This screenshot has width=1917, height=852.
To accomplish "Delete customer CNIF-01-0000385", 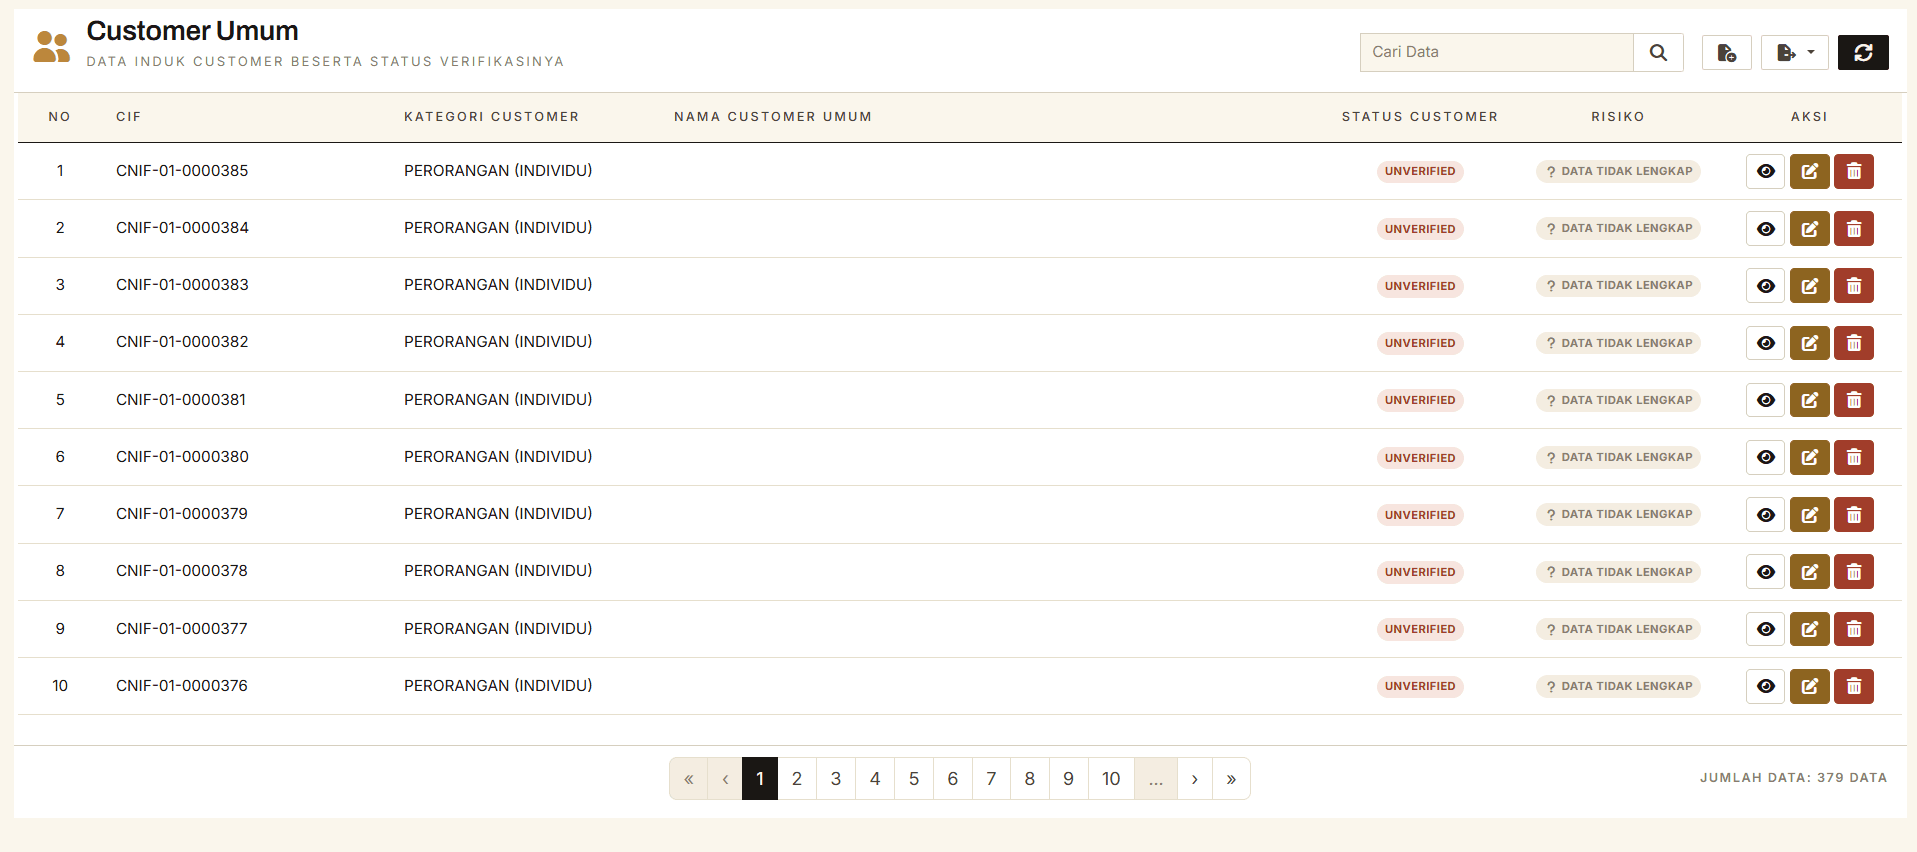I will (1854, 171).
